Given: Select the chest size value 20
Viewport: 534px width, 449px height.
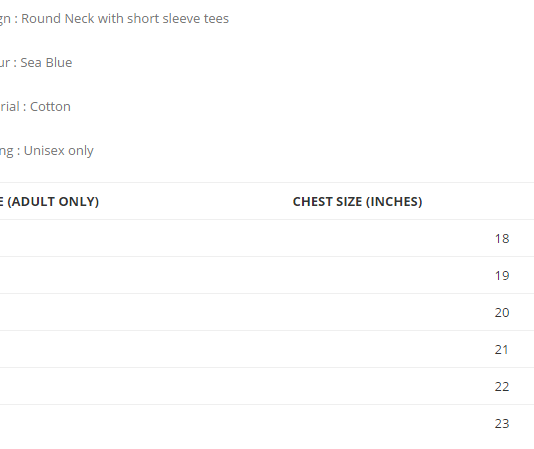Looking at the screenshot, I should [502, 313].
